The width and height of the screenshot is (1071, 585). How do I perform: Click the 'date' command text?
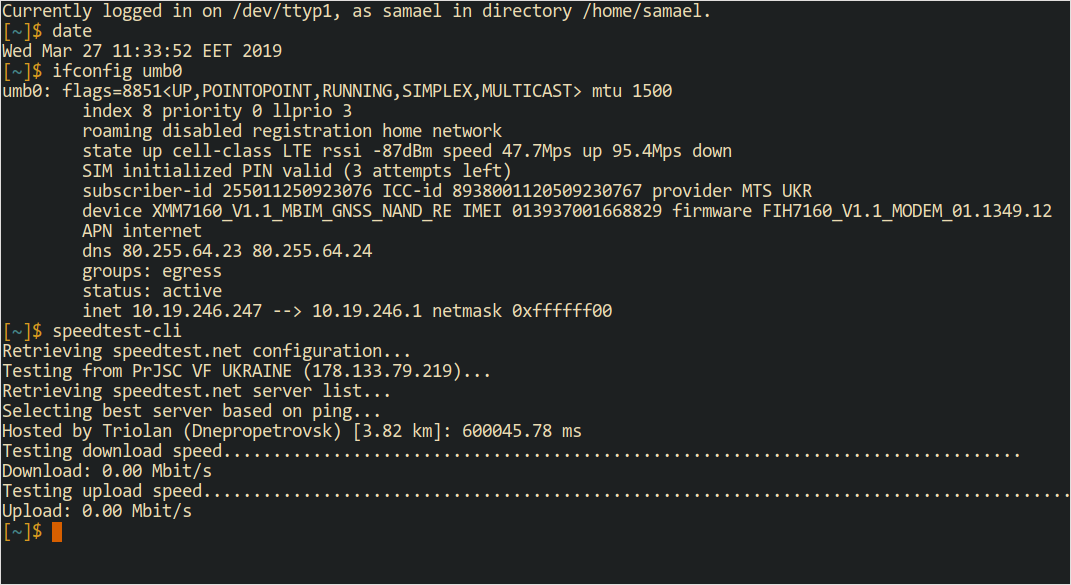(72, 31)
